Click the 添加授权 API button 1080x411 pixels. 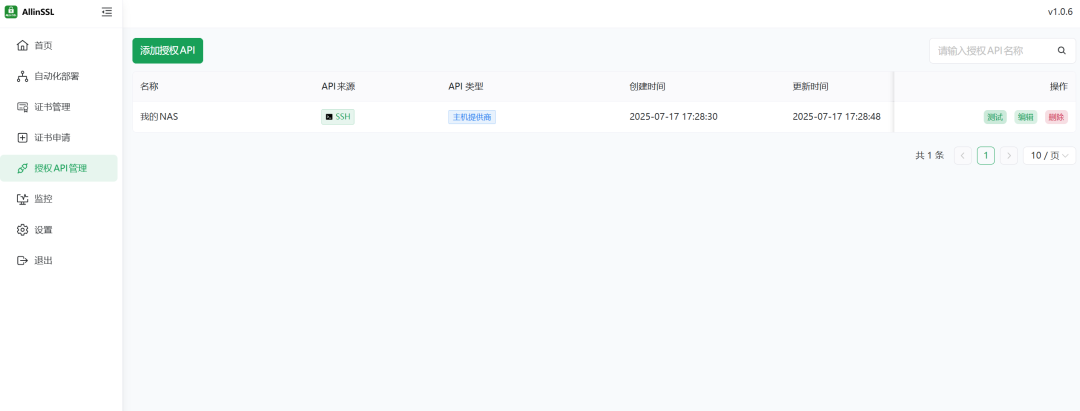(167, 50)
